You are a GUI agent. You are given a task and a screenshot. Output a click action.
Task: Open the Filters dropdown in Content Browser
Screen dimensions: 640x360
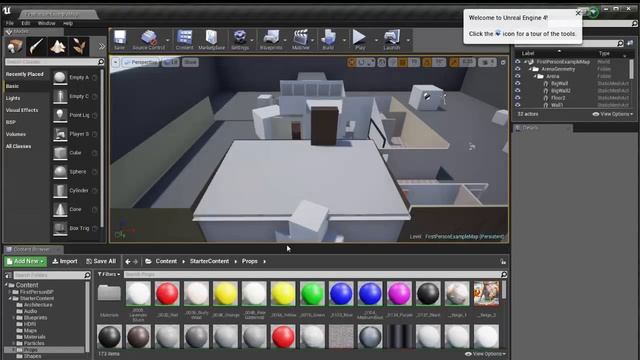click(x=109, y=274)
